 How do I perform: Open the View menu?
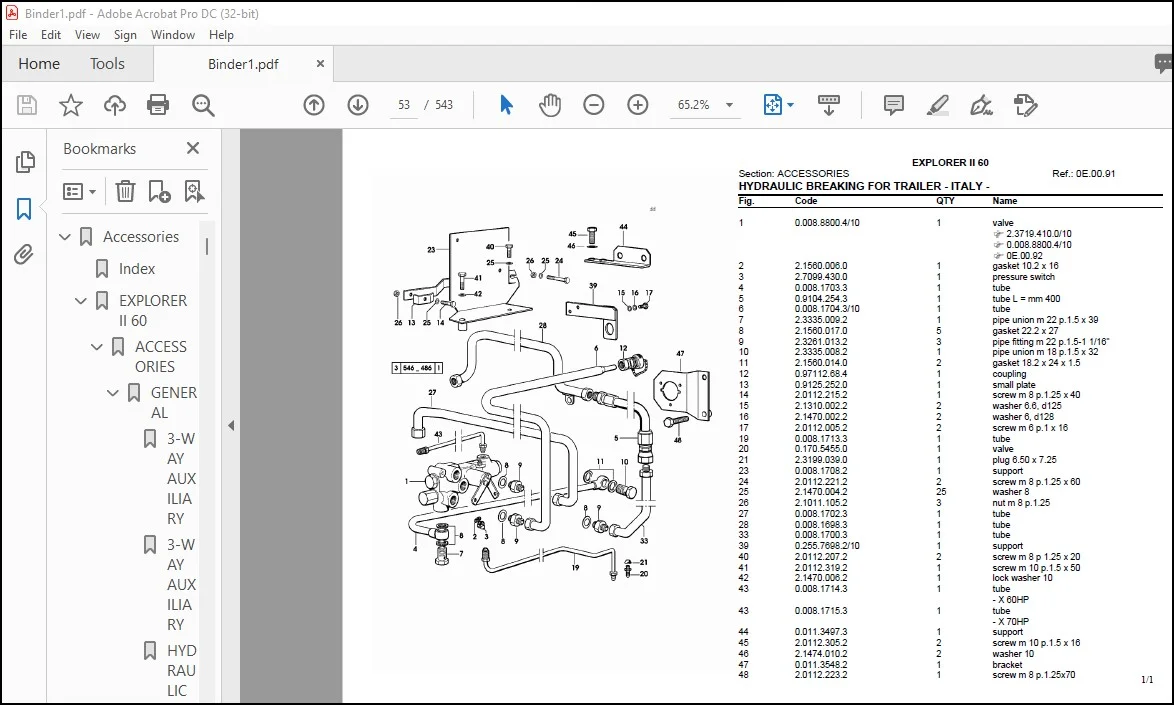pos(87,34)
